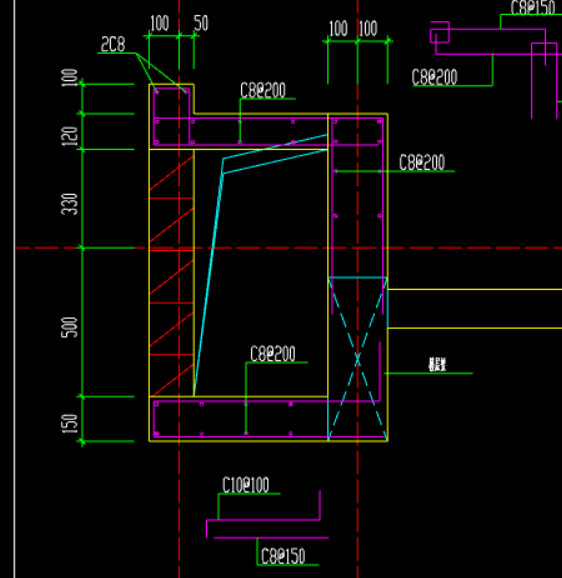
Task: Click the "C8@200" label pointing at the right wall
Action: pyautogui.click(x=422, y=163)
